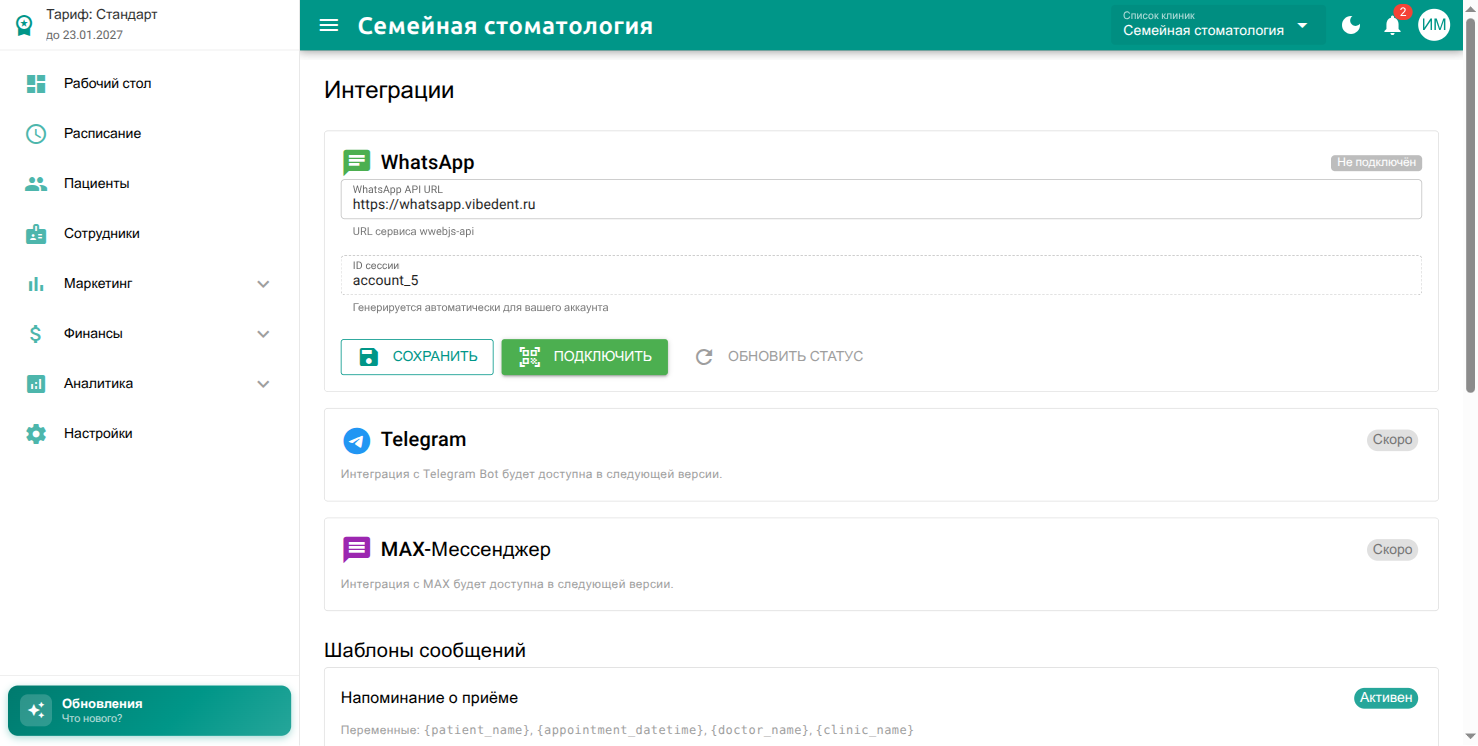Click the sparkle icon on Обновления panel

point(36,710)
